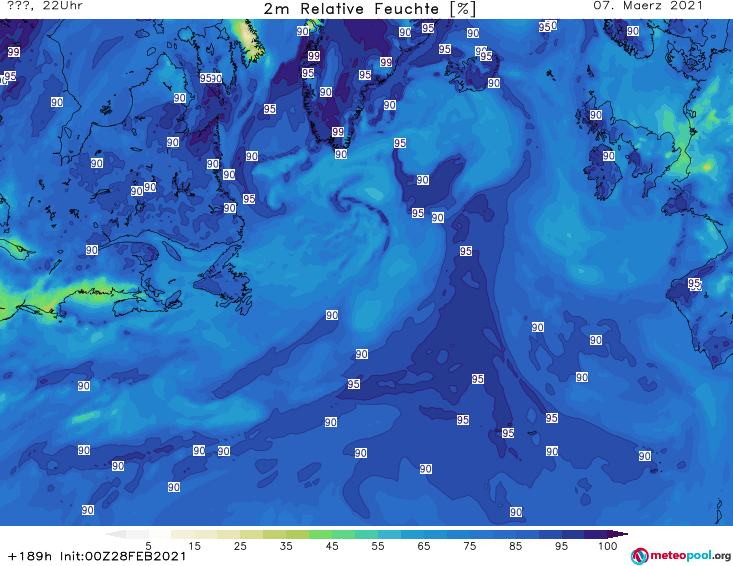
Task: Click the legend value '35'
Action: click(286, 546)
